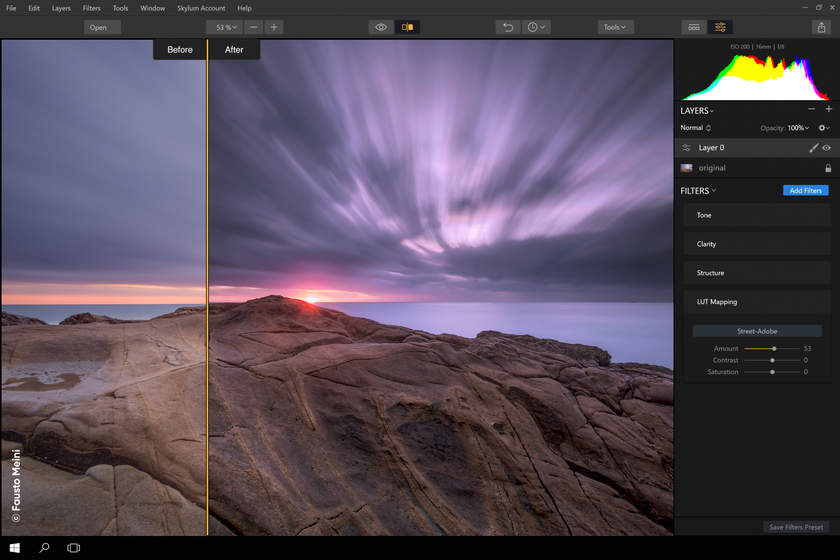Click the zoom in plus button
Image resolution: width=840 pixels, height=560 pixels.
(274, 27)
